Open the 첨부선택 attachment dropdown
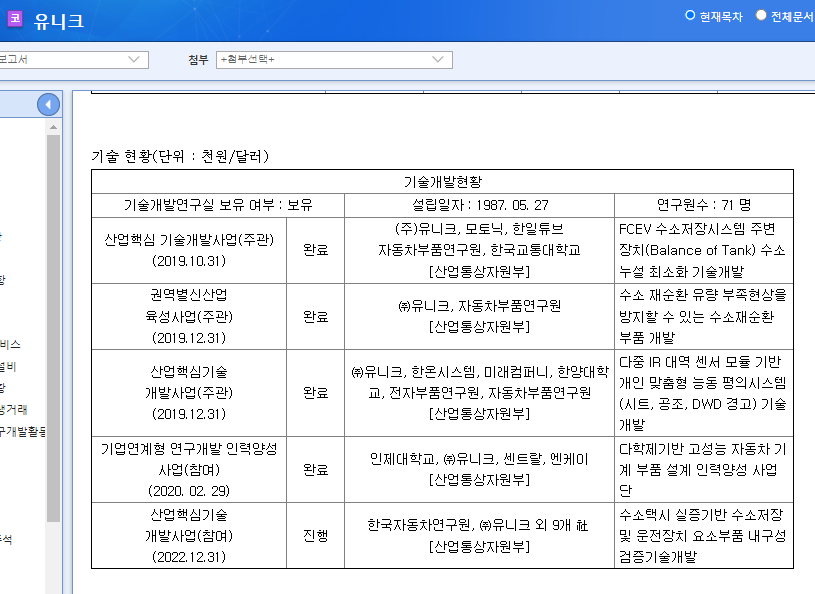This screenshot has width=815, height=594. 334,60
